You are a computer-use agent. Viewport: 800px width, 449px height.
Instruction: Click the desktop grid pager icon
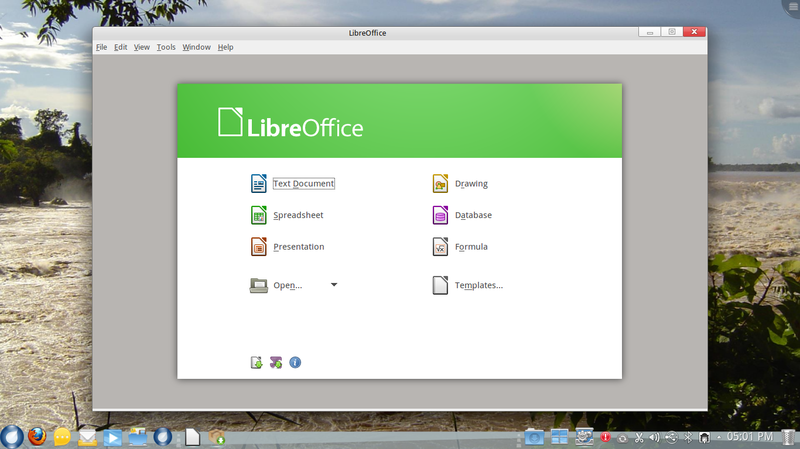point(559,437)
